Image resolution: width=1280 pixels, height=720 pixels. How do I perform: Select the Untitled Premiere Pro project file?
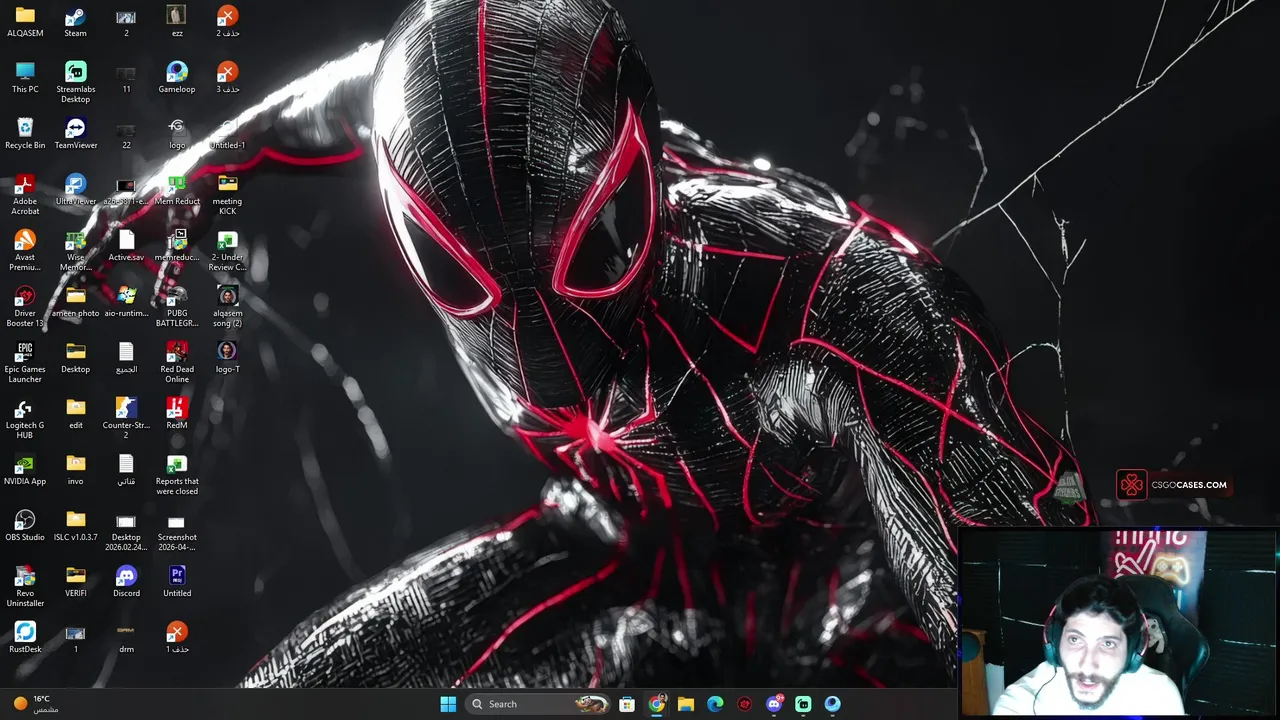click(x=177, y=581)
